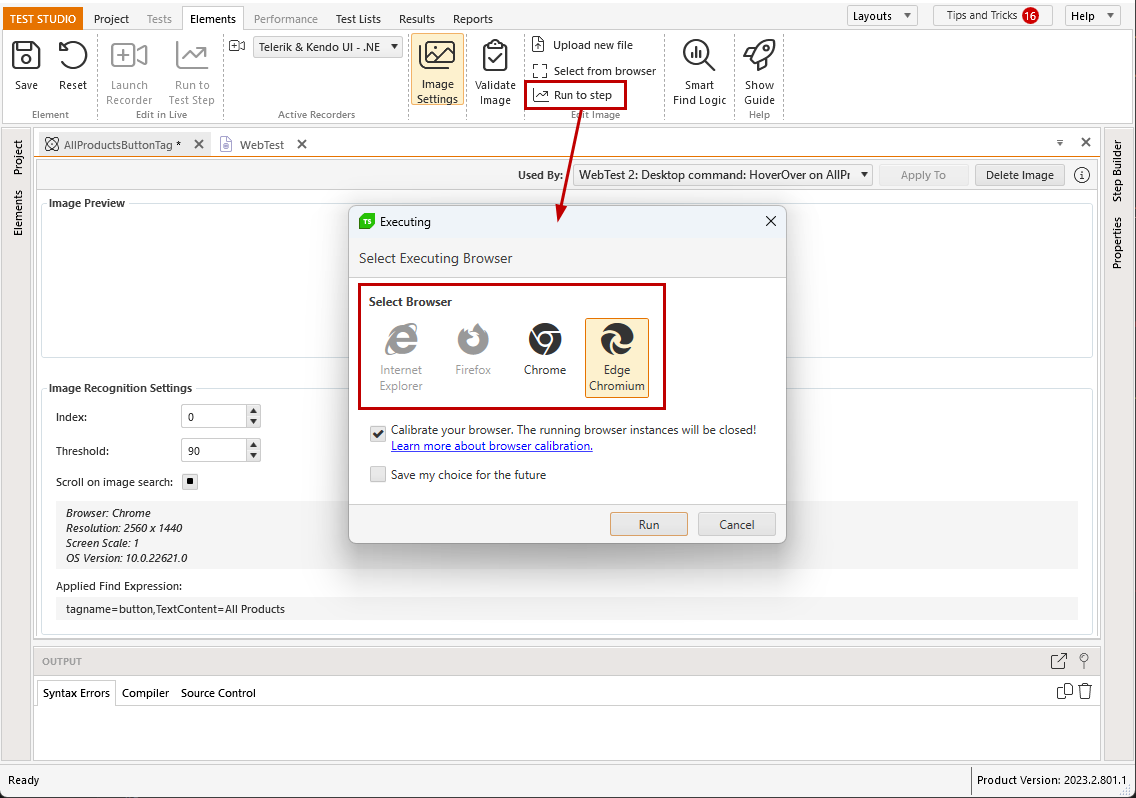
Task: Open the tab list dropdown arrow
Action: tap(1060, 143)
